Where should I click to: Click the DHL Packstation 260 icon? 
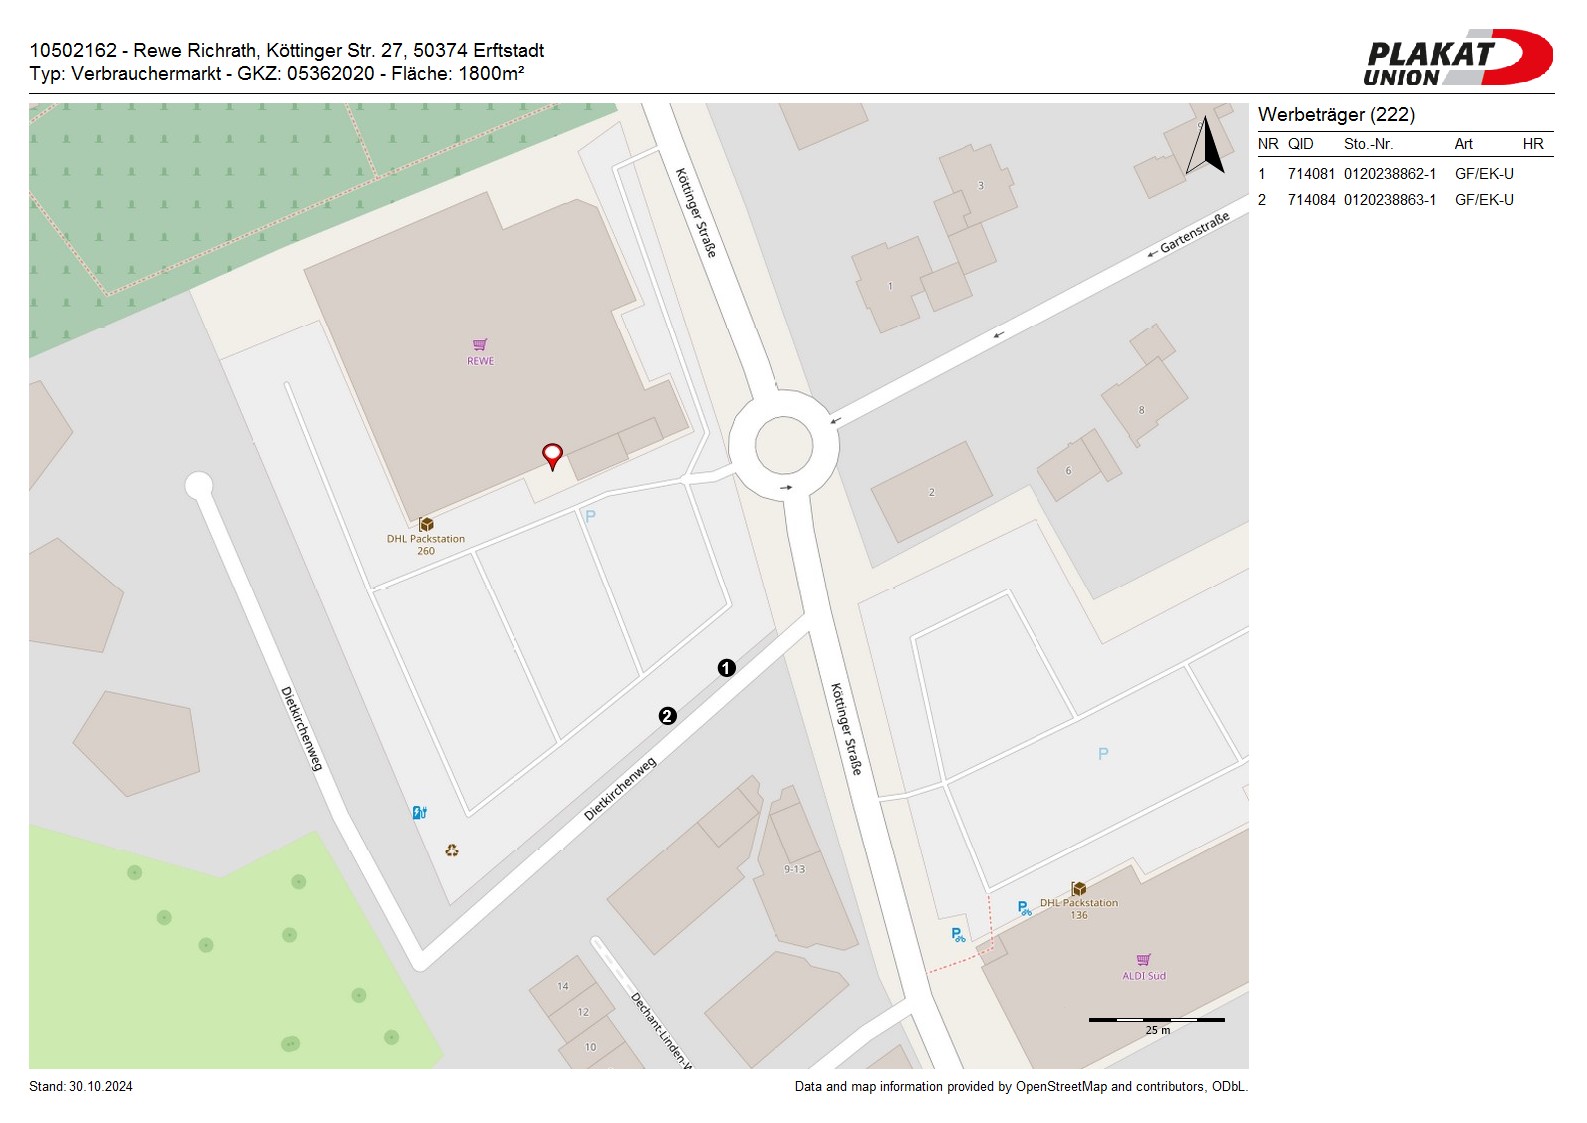point(426,524)
